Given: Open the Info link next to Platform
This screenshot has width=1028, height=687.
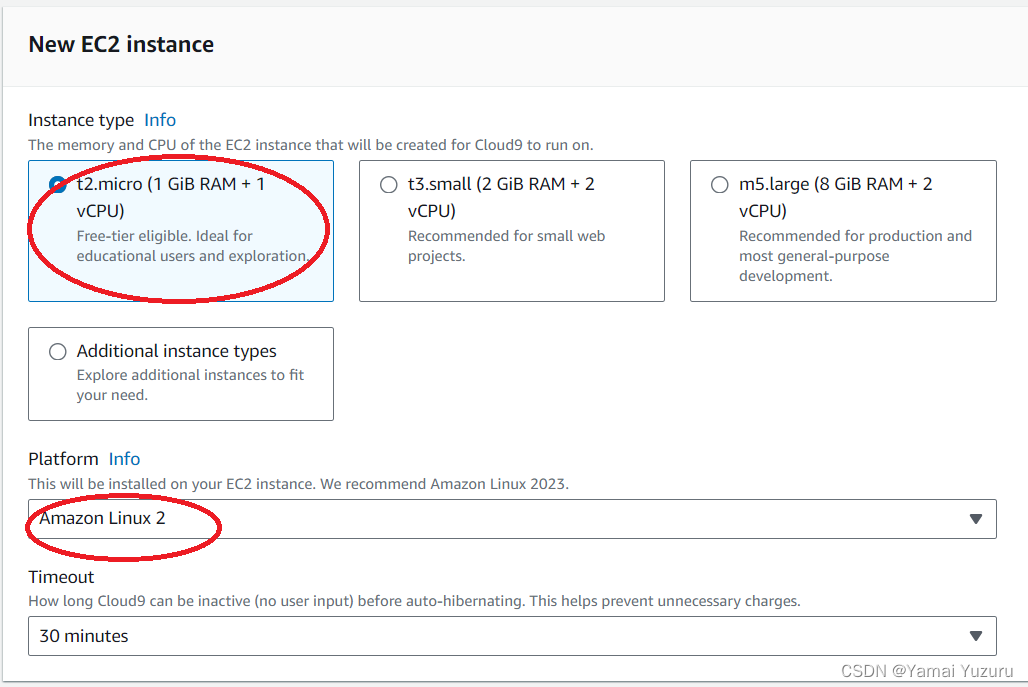Looking at the screenshot, I should pos(125,459).
